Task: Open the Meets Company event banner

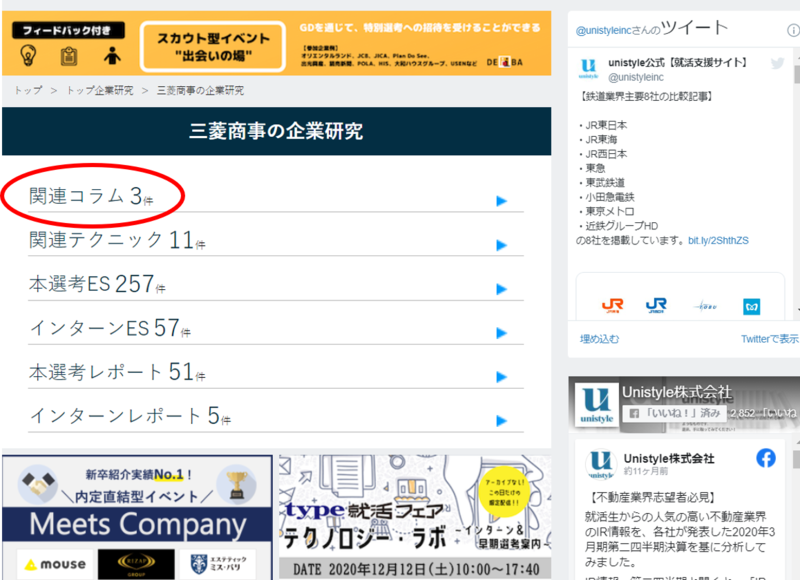Action: pos(137,517)
